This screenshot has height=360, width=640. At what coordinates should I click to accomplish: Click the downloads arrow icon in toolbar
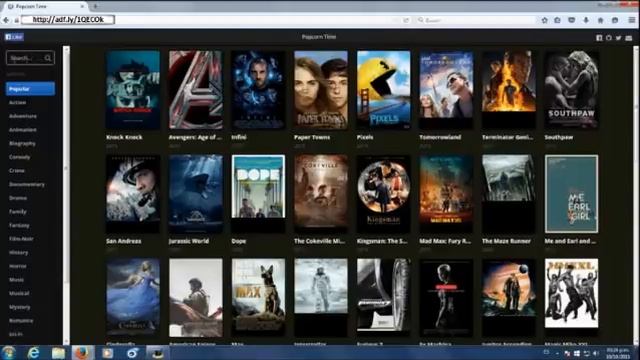[586, 20]
